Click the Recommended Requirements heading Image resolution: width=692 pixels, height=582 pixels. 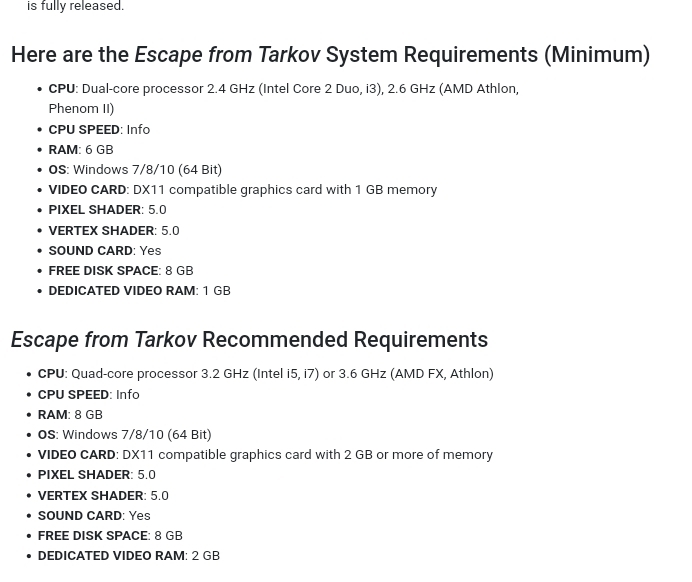(249, 340)
